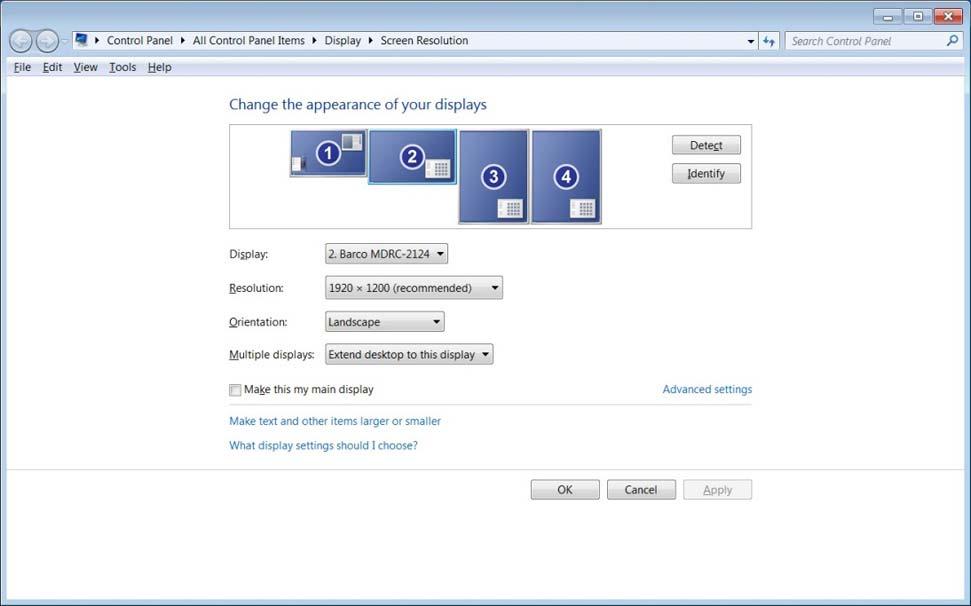Viewport: 971px width, 606px height.
Task: Open the Help menu
Action: point(159,67)
